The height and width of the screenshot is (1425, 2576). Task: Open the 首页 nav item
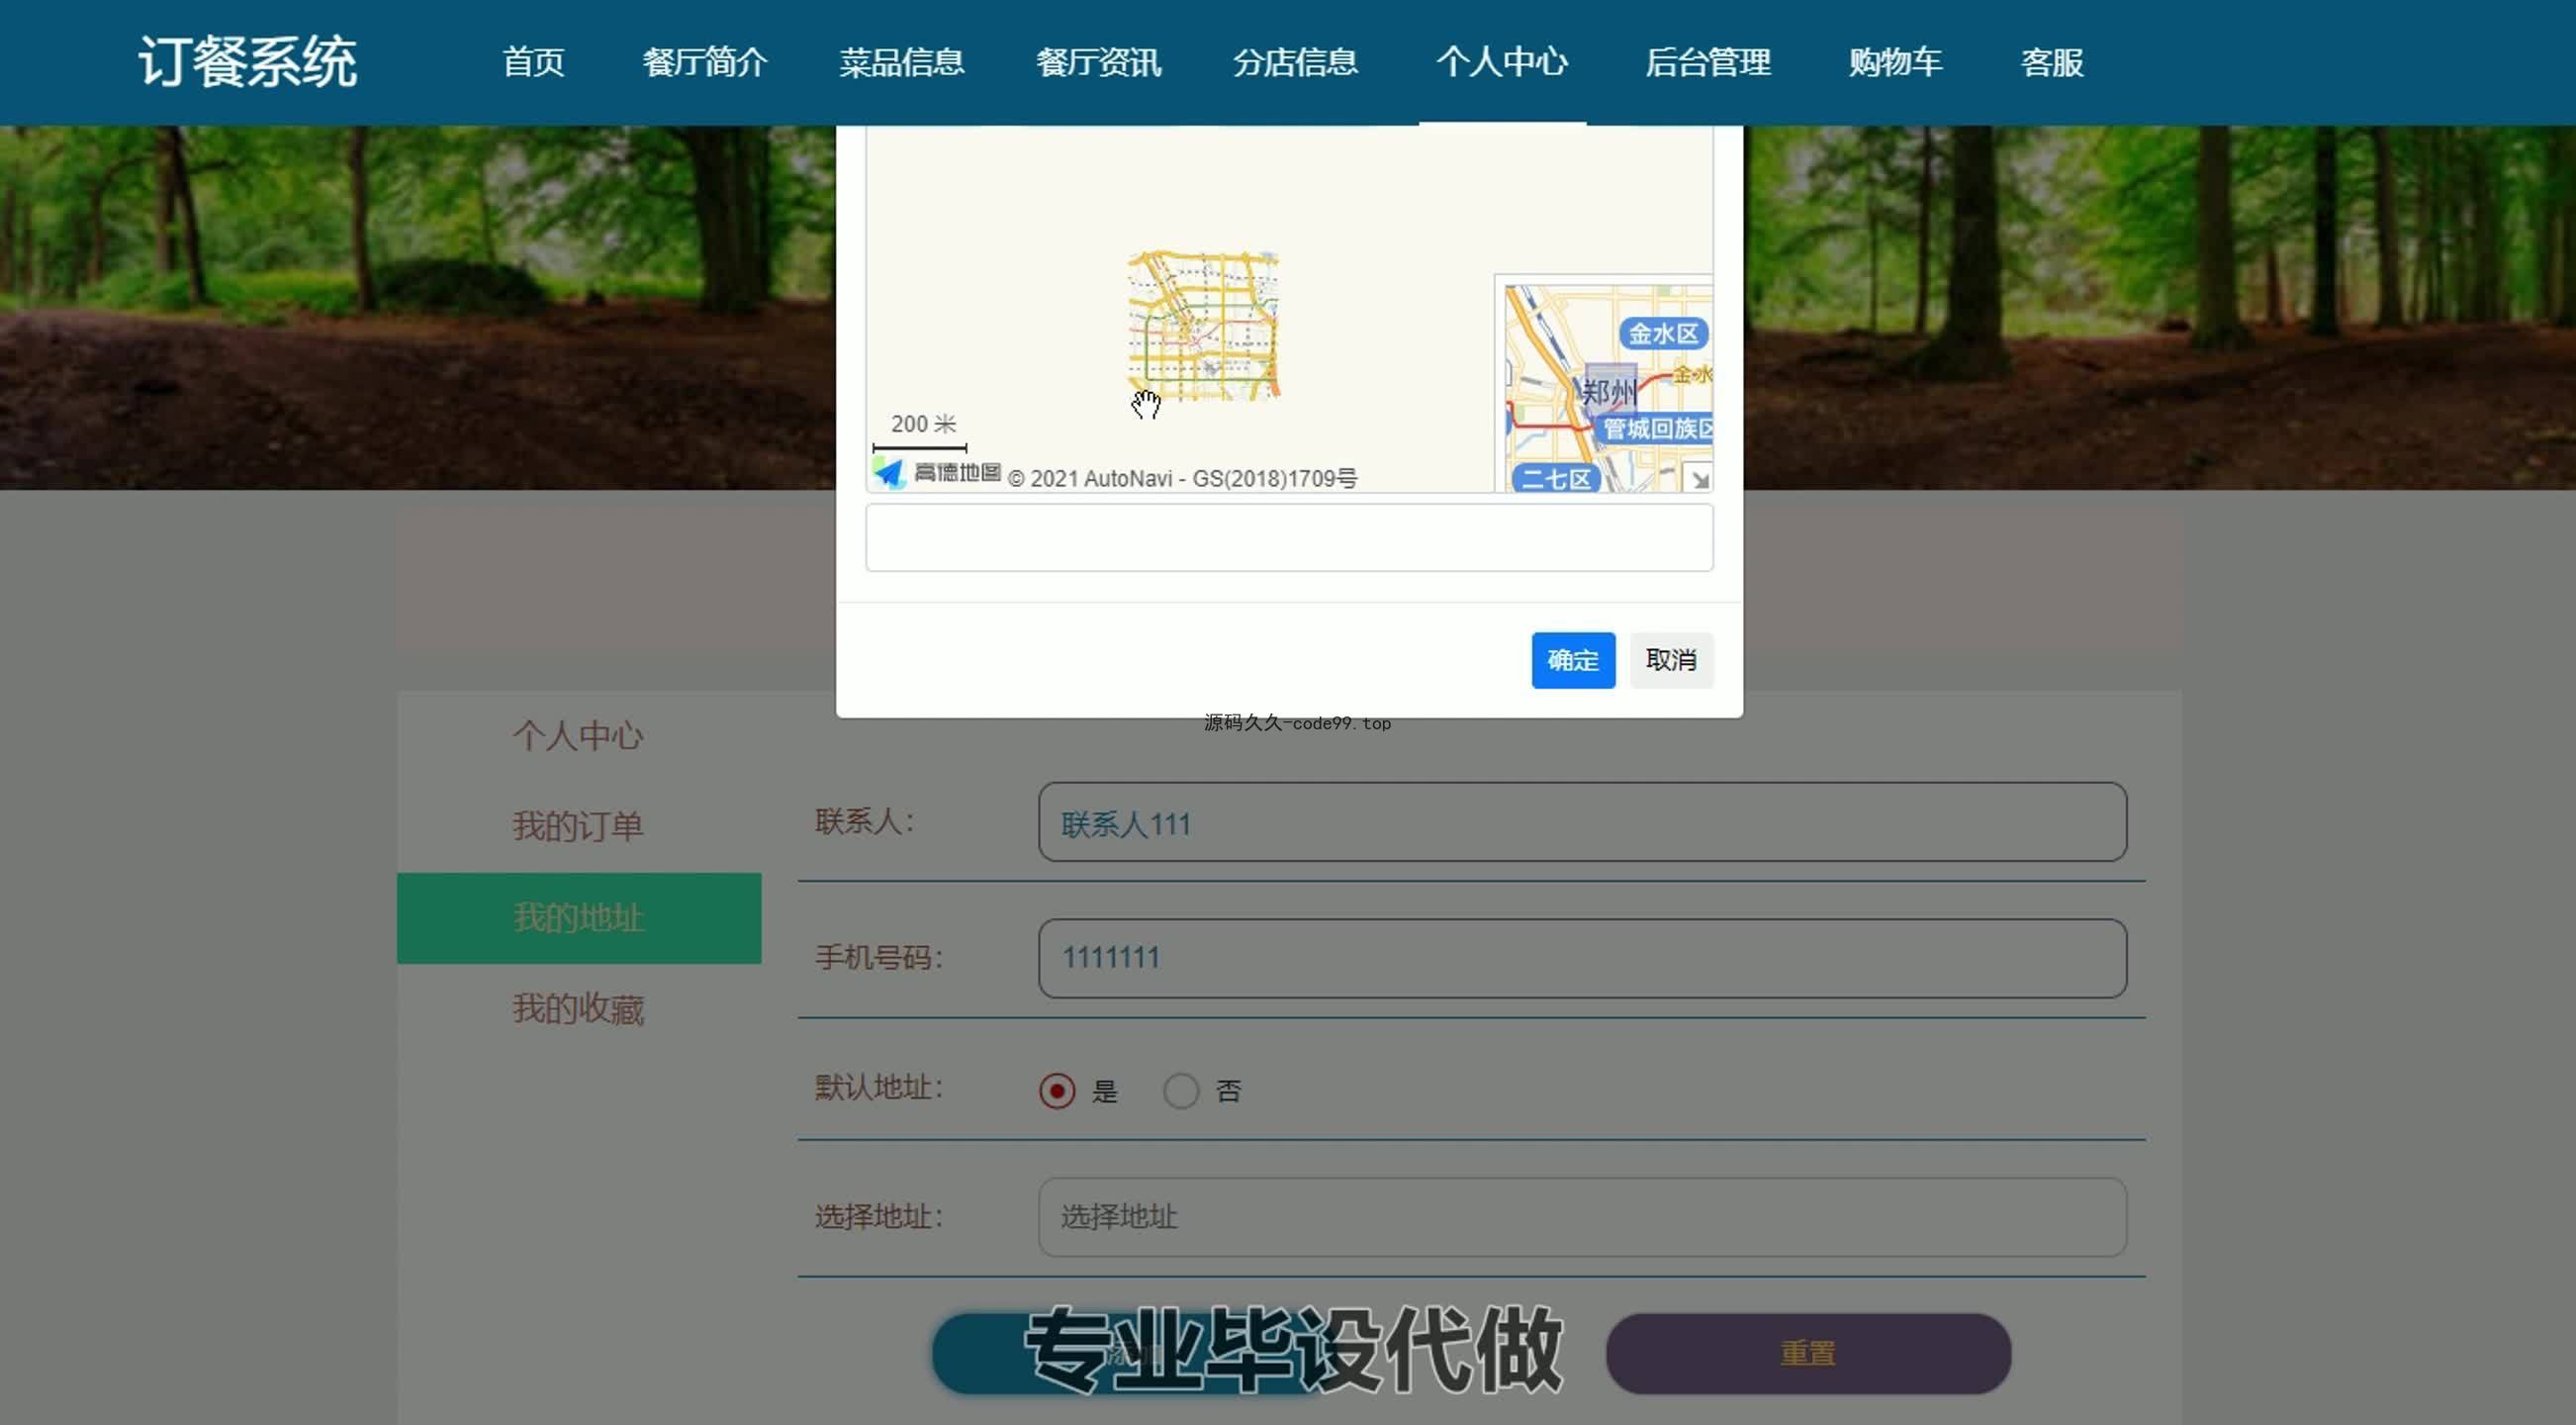tap(533, 62)
